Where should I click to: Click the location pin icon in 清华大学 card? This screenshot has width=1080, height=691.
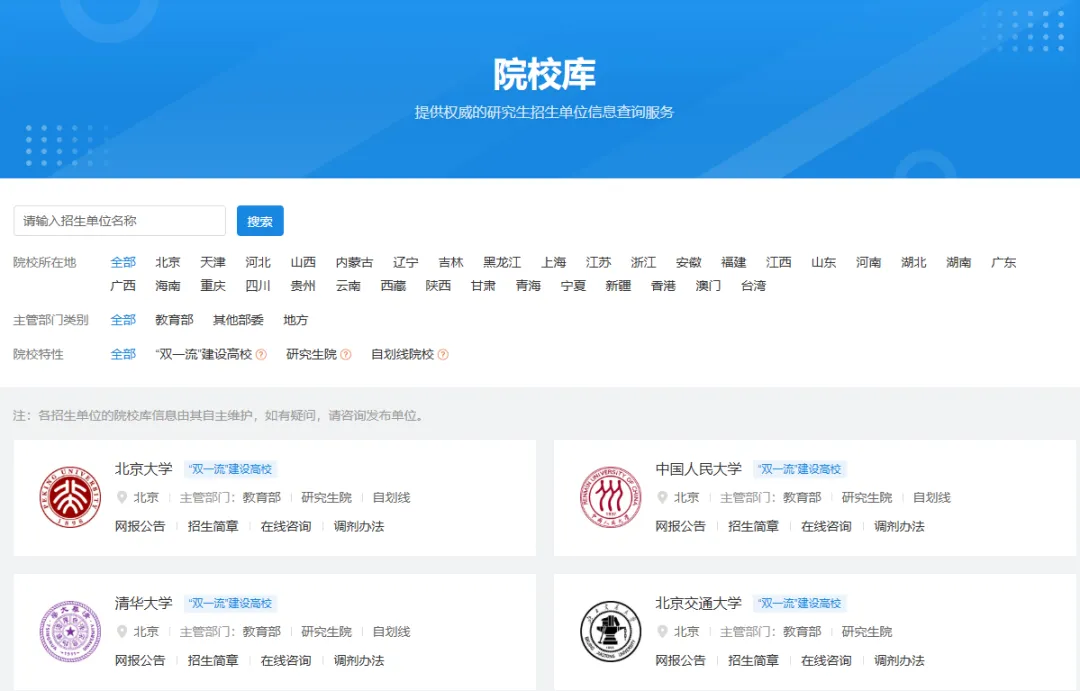[x=122, y=631]
